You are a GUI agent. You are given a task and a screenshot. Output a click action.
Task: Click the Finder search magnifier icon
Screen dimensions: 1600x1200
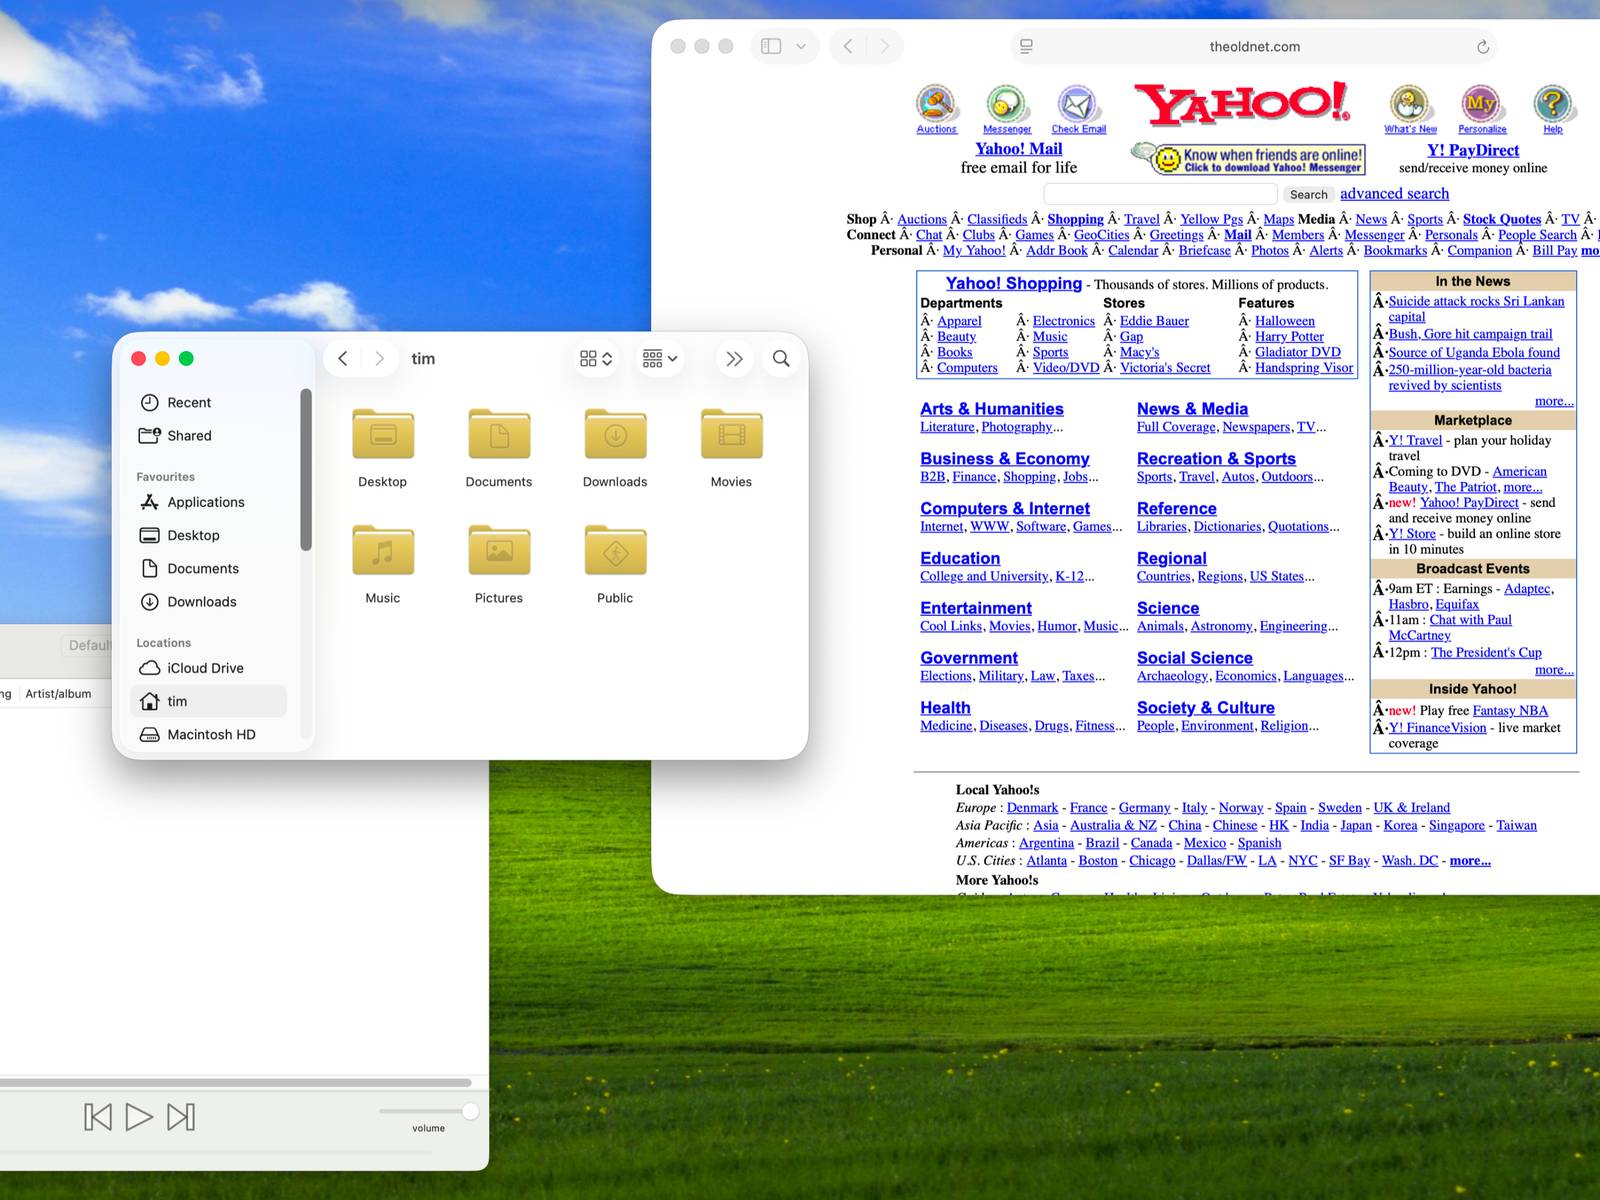[781, 359]
